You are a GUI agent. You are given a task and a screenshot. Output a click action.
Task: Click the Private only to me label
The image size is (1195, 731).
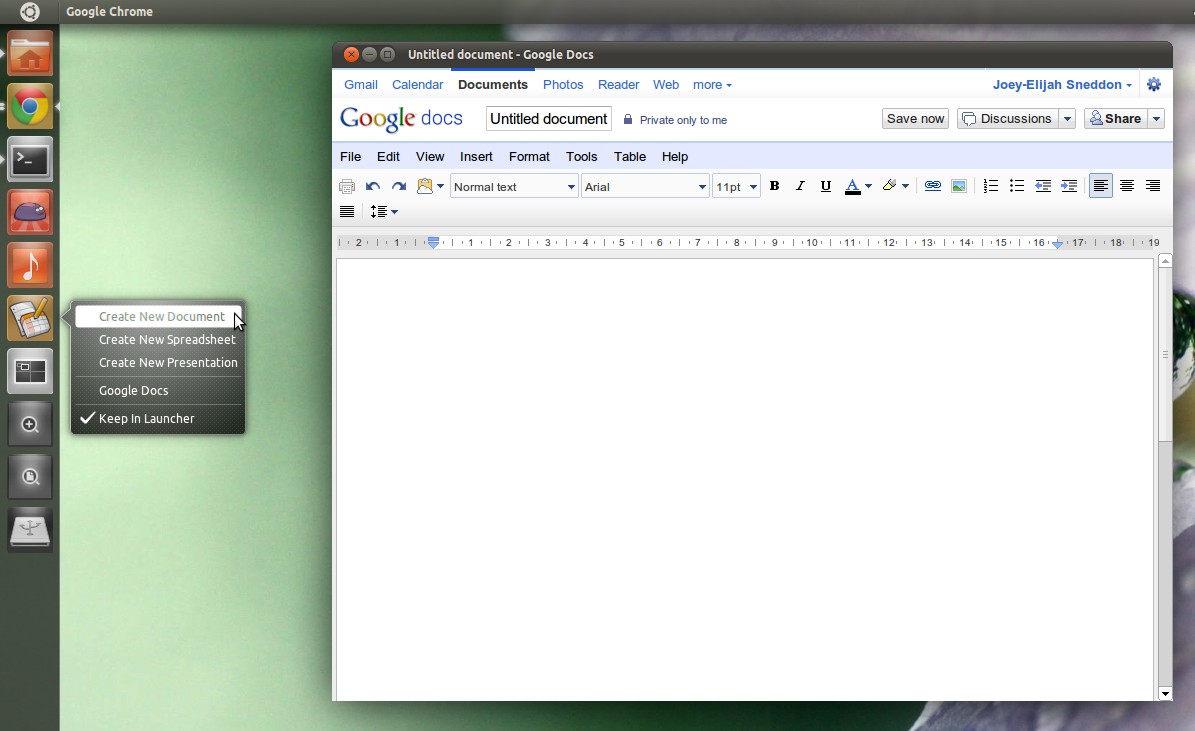pos(683,120)
